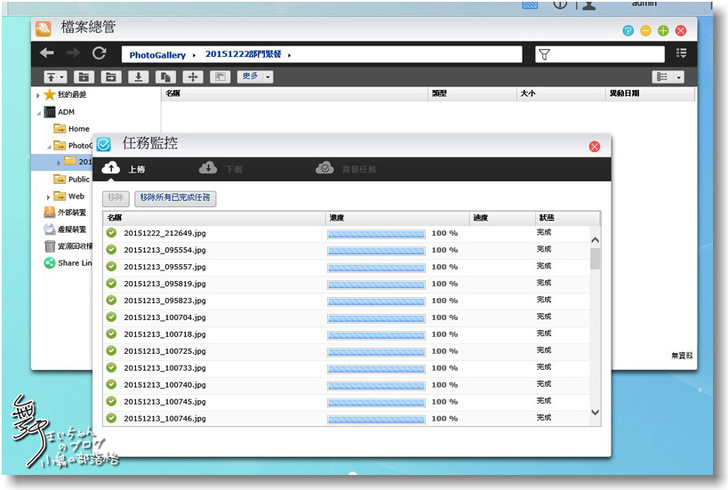The width and height of the screenshot is (728, 490).
Task: Click 移除所有已完成任務 button
Action: coord(175,199)
